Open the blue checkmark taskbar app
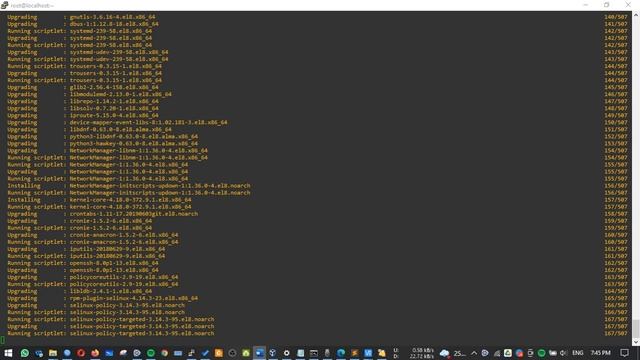Image resolution: width=640 pixels, height=360 pixels. click(x=205, y=353)
